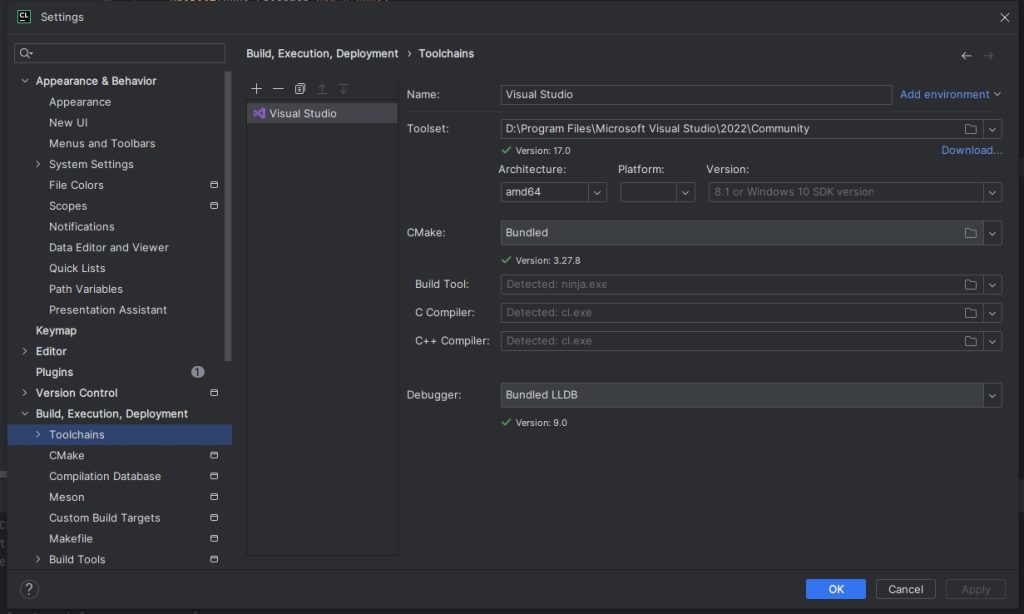Browse folder for CMake executable
Image resolution: width=1024 pixels, height=614 pixels.
click(970, 233)
